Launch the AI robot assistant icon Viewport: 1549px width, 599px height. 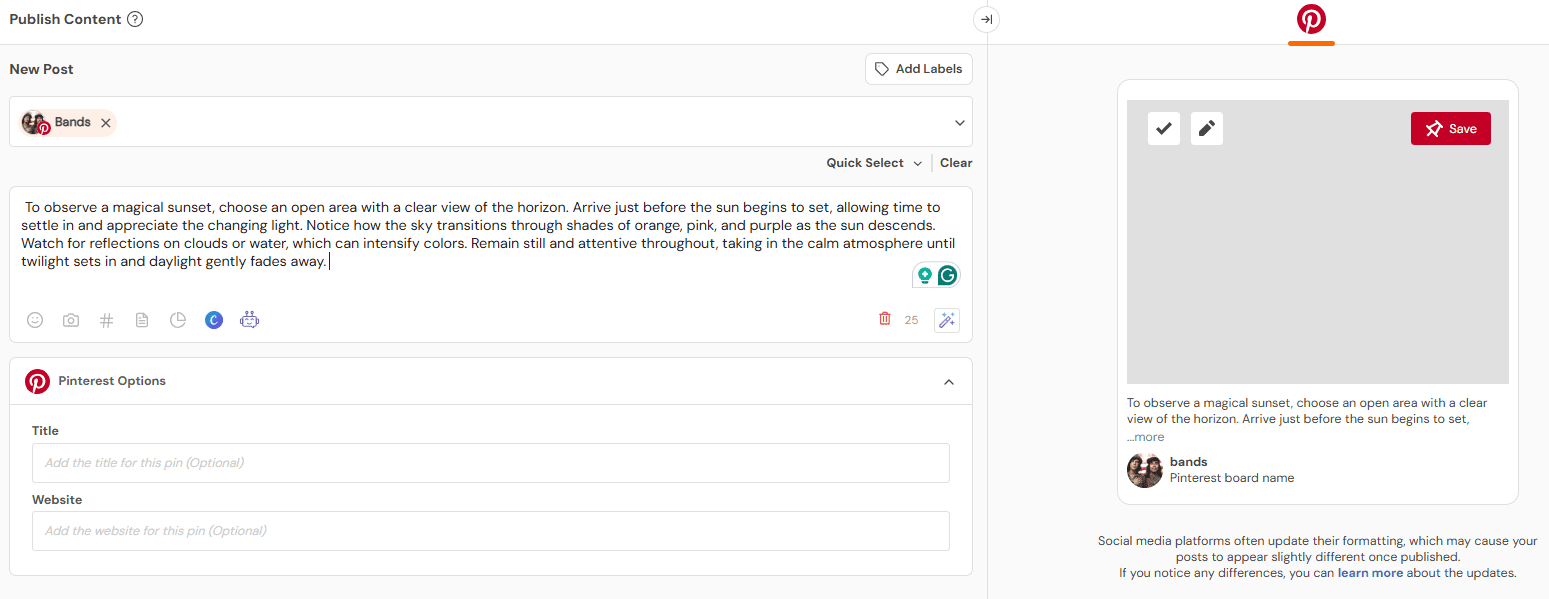point(249,319)
